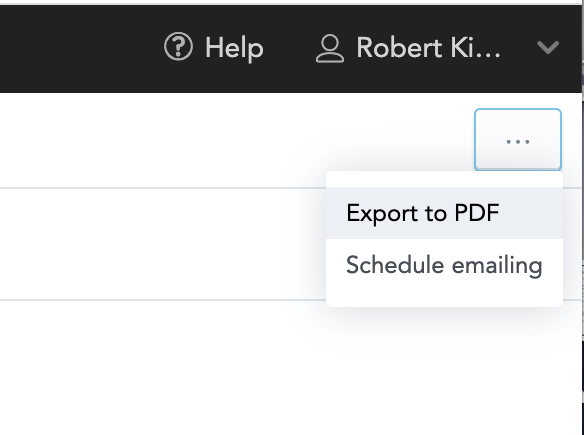Image resolution: width=584 pixels, height=435 pixels.
Task: Click empty padding at top of dropdown menu
Action: pos(444,180)
